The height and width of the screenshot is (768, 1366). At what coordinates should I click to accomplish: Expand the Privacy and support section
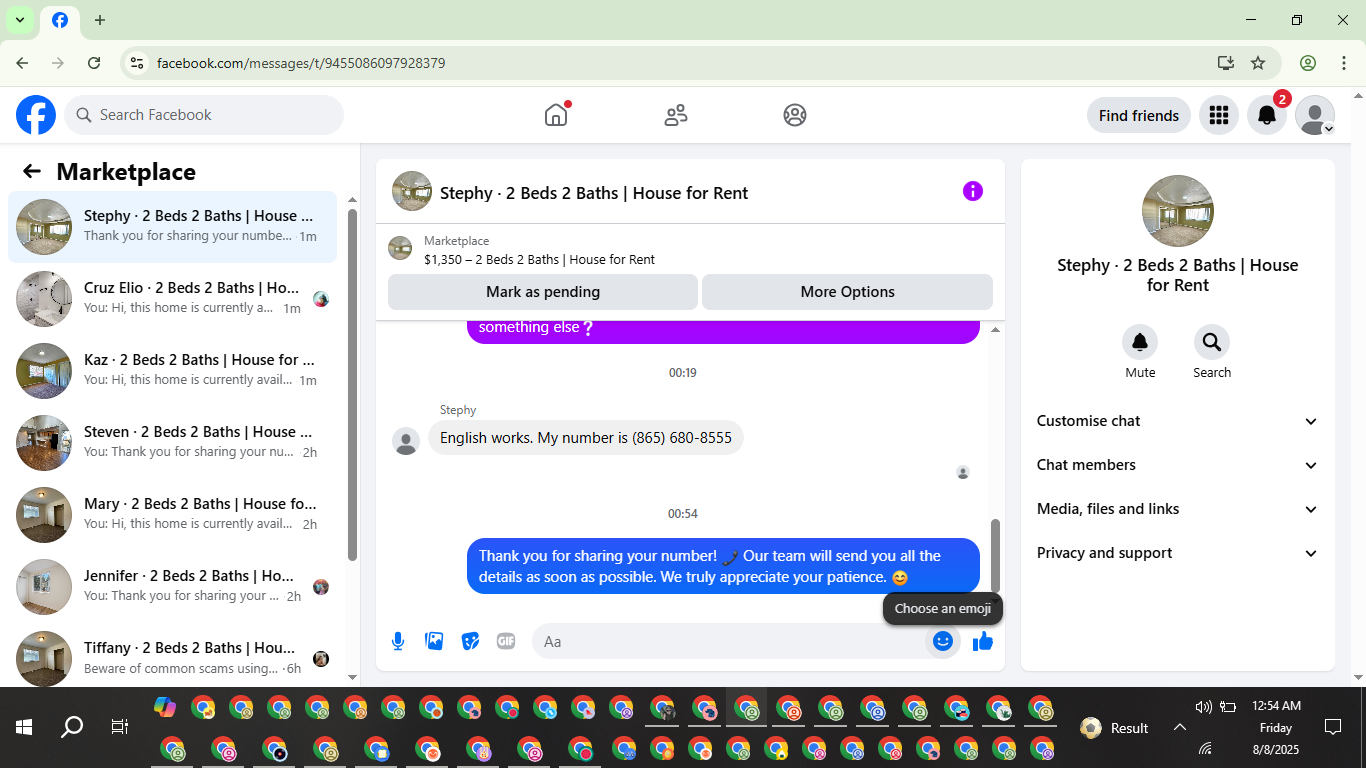point(1178,553)
